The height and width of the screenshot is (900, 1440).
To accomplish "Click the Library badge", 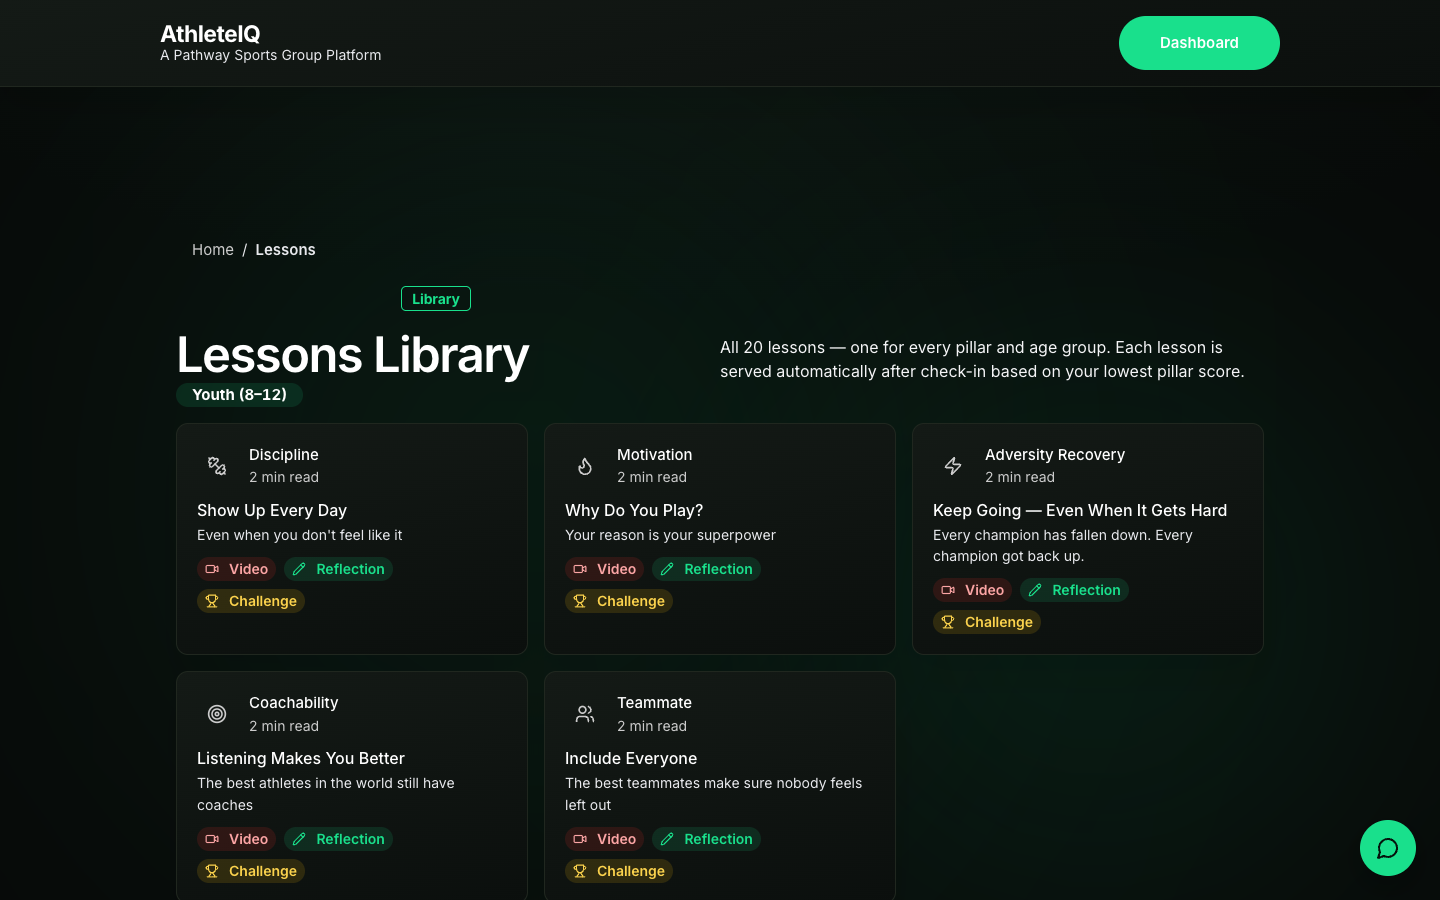I will tap(436, 299).
